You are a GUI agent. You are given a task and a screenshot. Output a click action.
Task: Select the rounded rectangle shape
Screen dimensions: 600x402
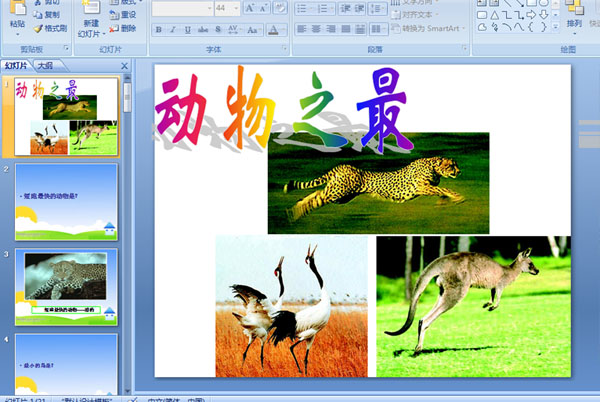(x=482, y=15)
